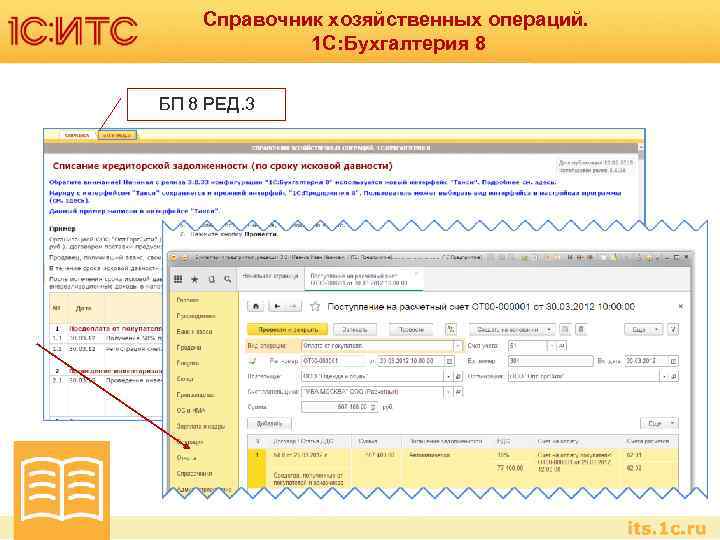
Task: Click the 'Счет на оплату' column header
Action: (x=558, y=441)
